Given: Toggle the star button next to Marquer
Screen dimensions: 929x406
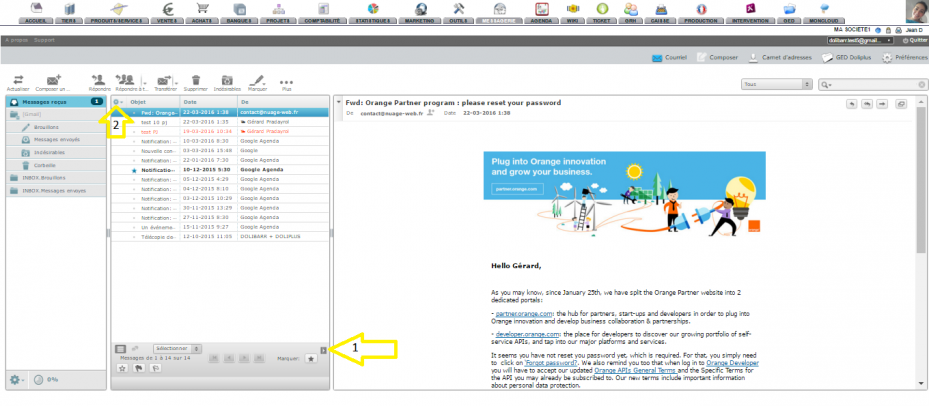Looking at the screenshot, I should pyautogui.click(x=310, y=359).
